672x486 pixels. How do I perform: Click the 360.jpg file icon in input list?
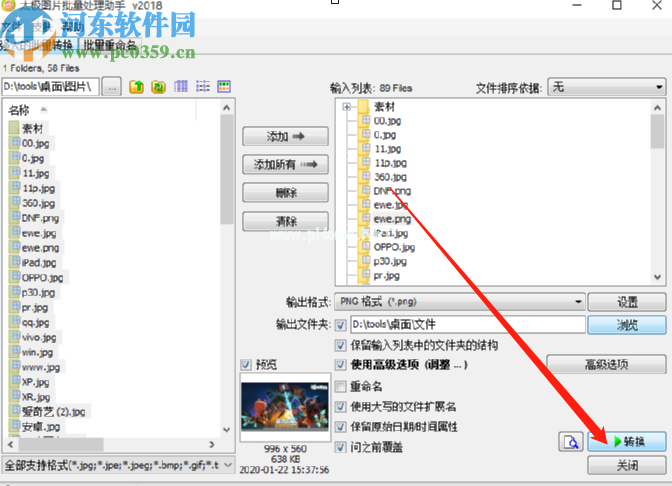coord(365,176)
